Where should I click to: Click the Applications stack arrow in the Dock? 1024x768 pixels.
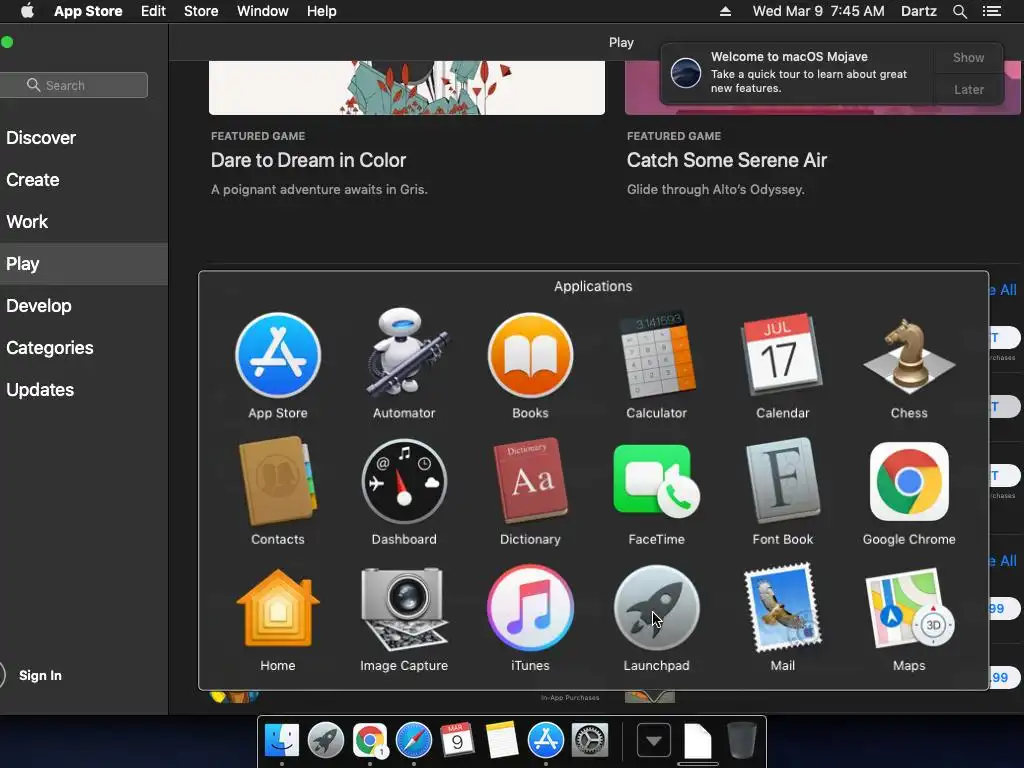coord(654,741)
